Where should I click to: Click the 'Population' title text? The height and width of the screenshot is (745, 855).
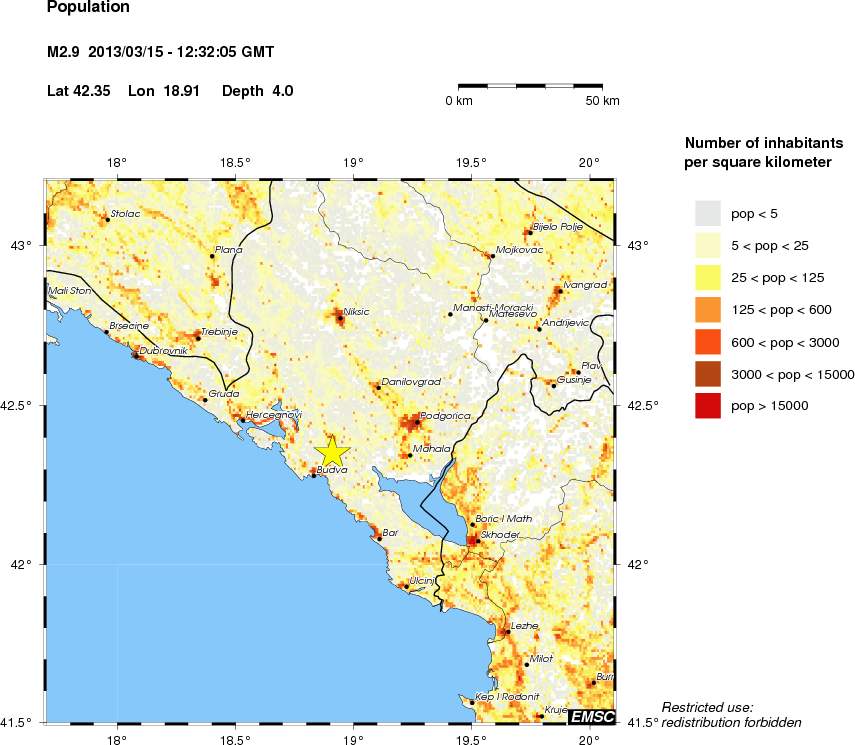pyautogui.click(x=88, y=8)
